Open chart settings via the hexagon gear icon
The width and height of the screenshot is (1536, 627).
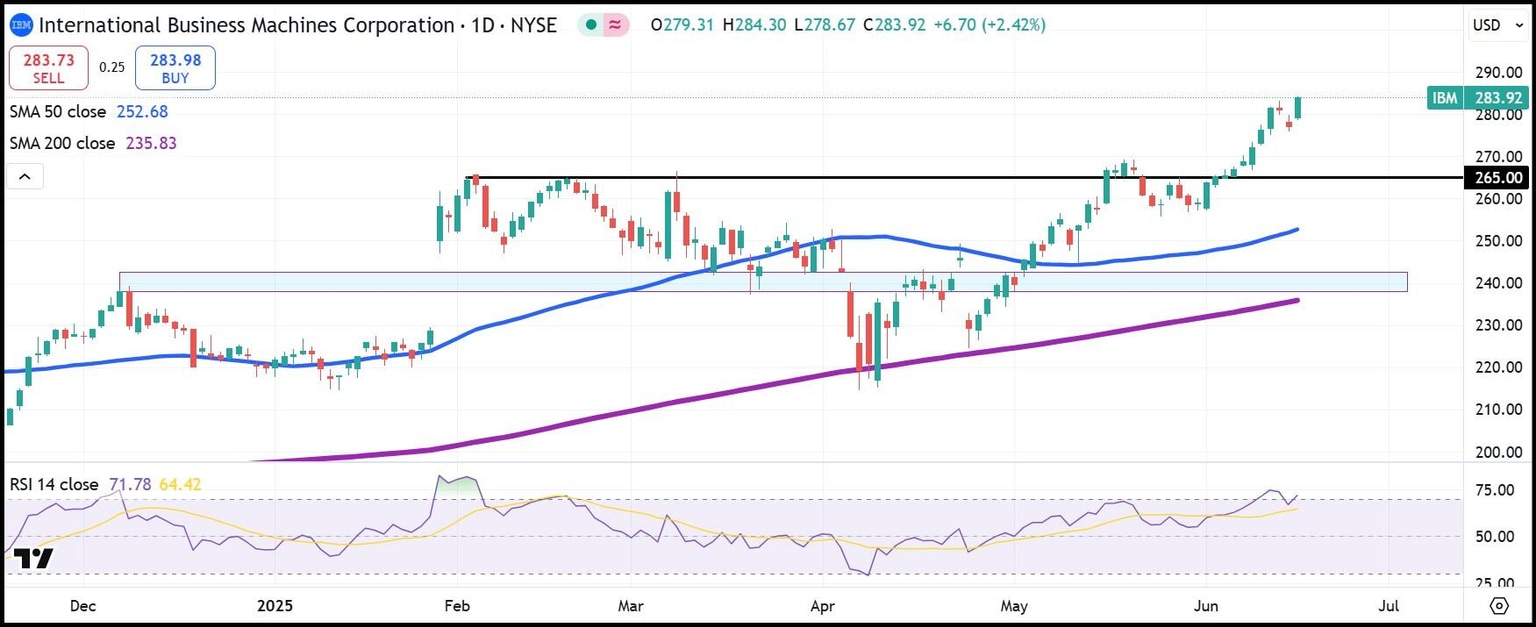click(1501, 606)
